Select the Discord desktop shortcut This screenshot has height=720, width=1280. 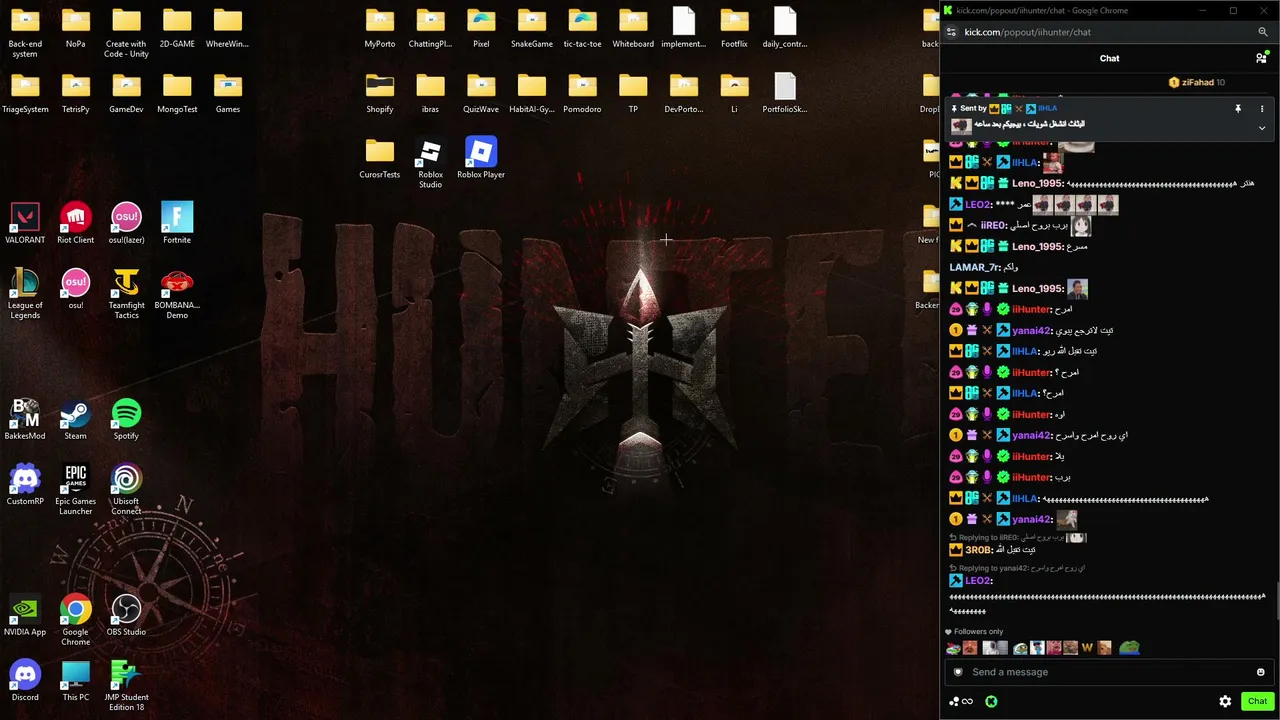point(25,681)
